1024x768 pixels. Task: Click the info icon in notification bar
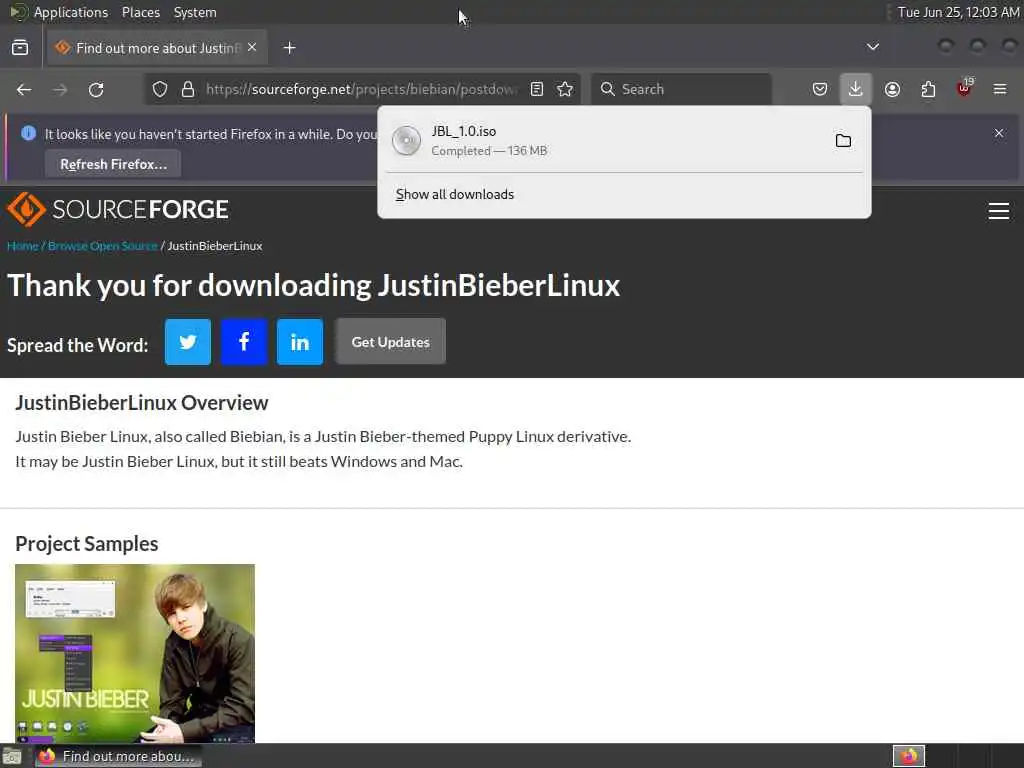click(28, 133)
